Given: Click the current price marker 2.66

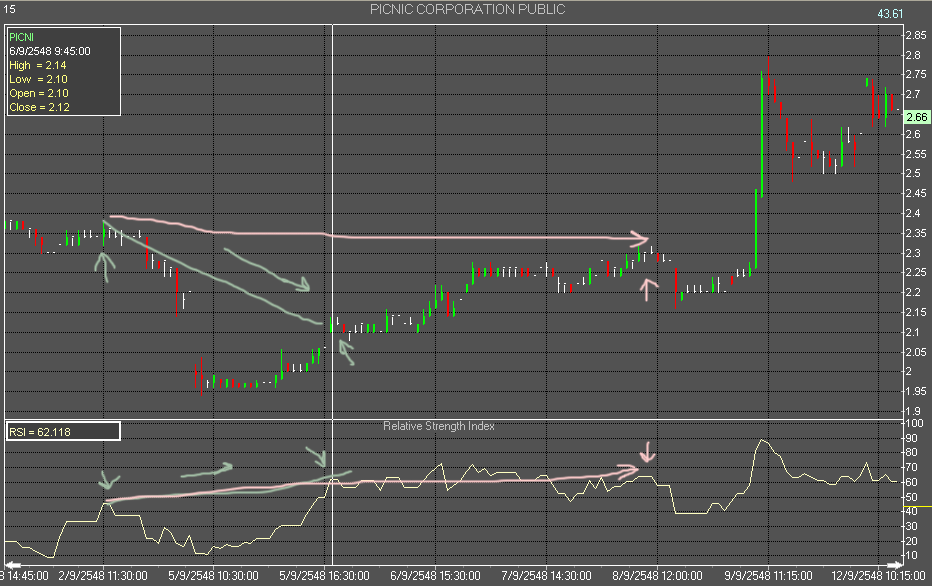Looking at the screenshot, I should pos(917,117).
